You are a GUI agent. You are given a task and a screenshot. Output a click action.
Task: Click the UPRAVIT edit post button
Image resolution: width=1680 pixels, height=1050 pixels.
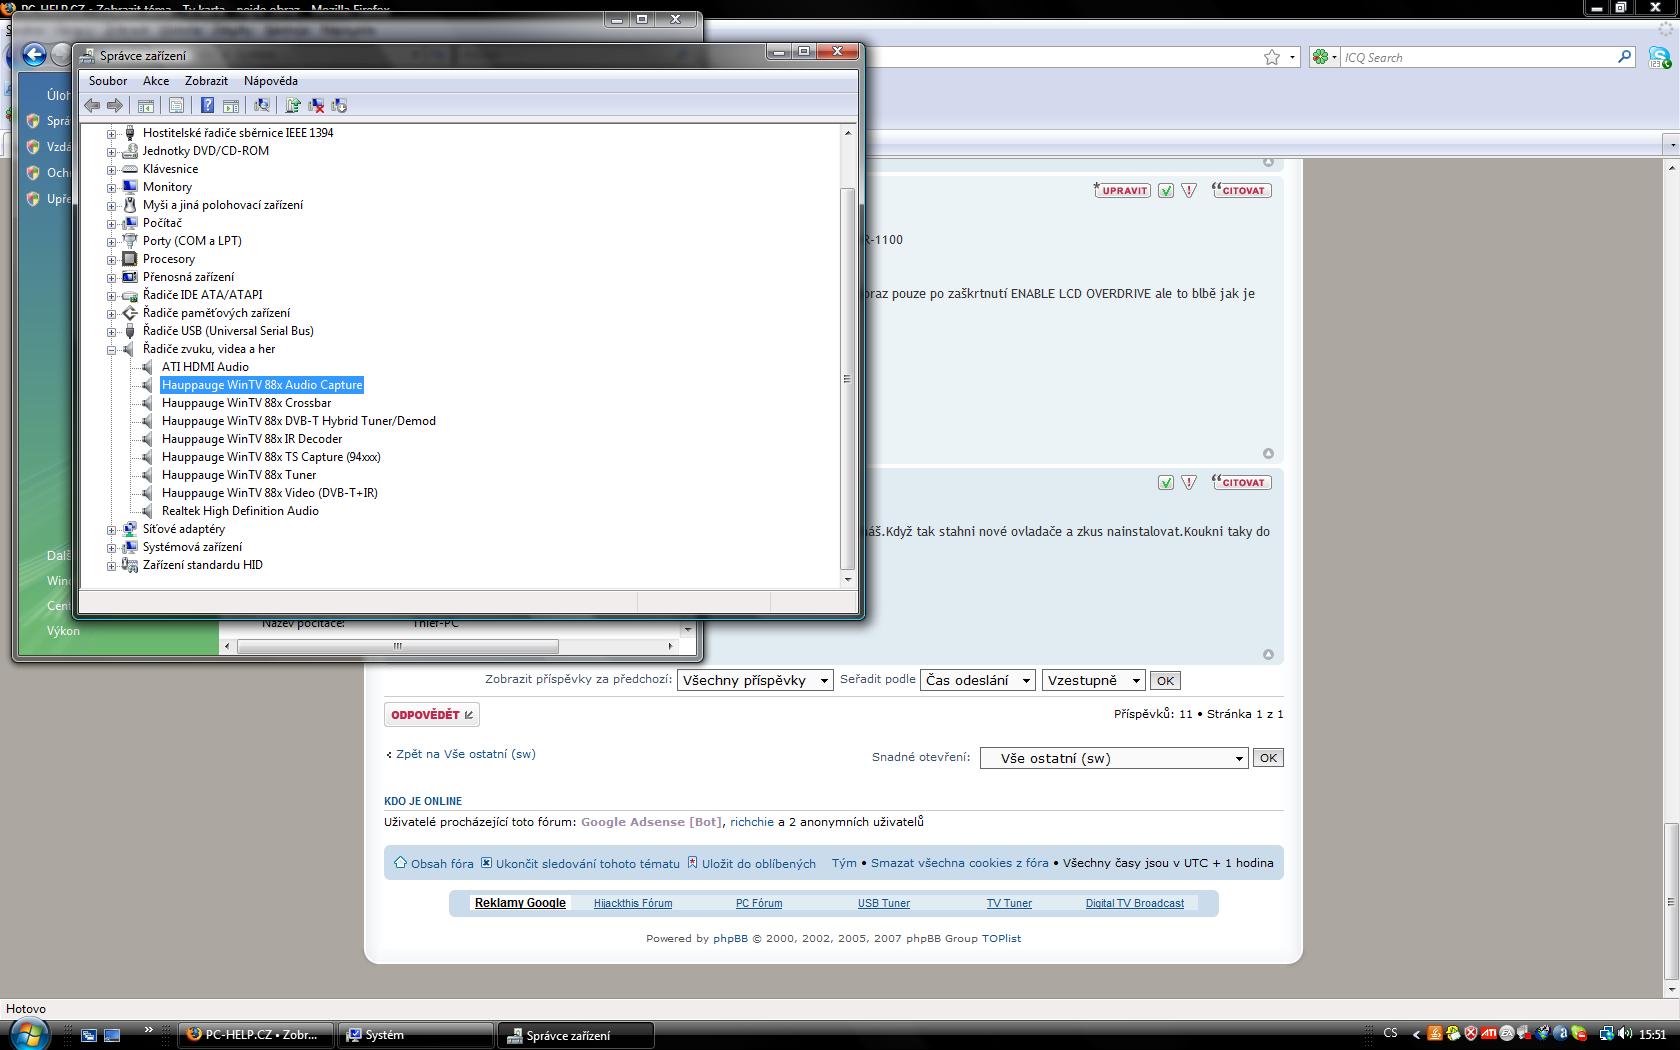coord(1122,190)
